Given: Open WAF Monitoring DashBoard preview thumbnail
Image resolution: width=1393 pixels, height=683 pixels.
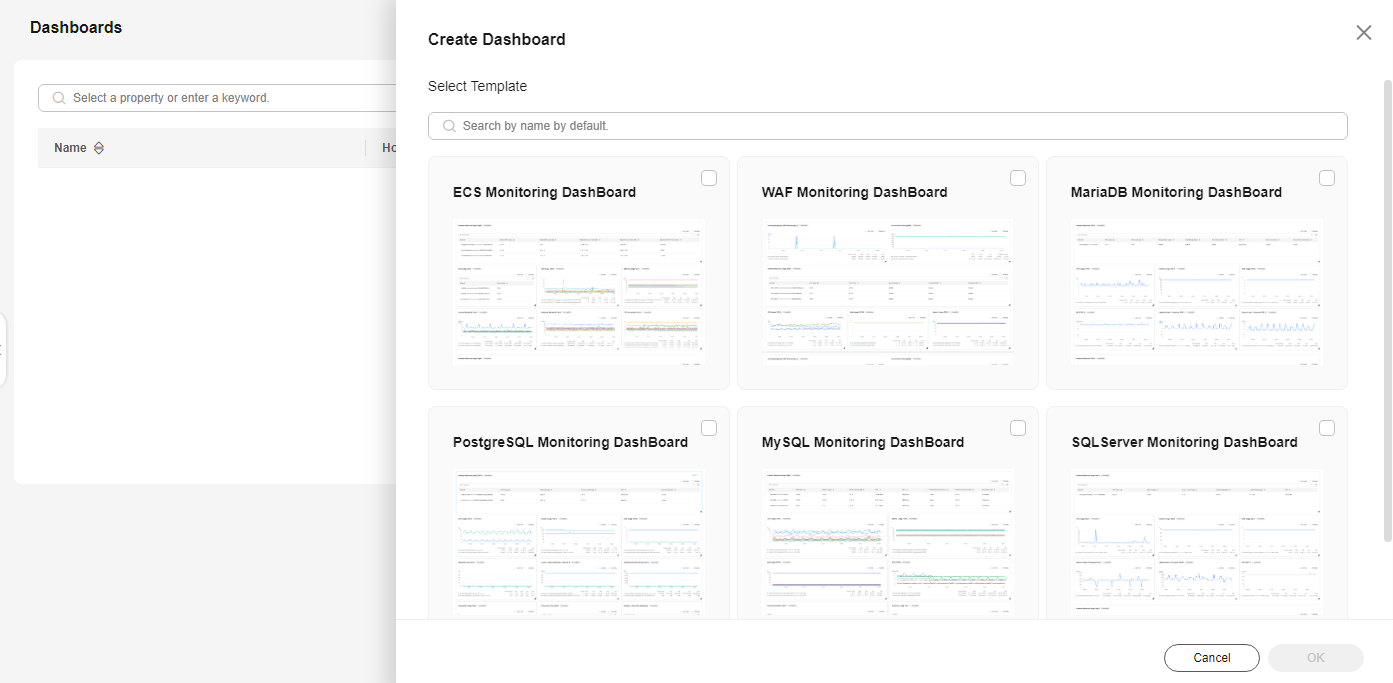Looking at the screenshot, I should click(x=888, y=292).
